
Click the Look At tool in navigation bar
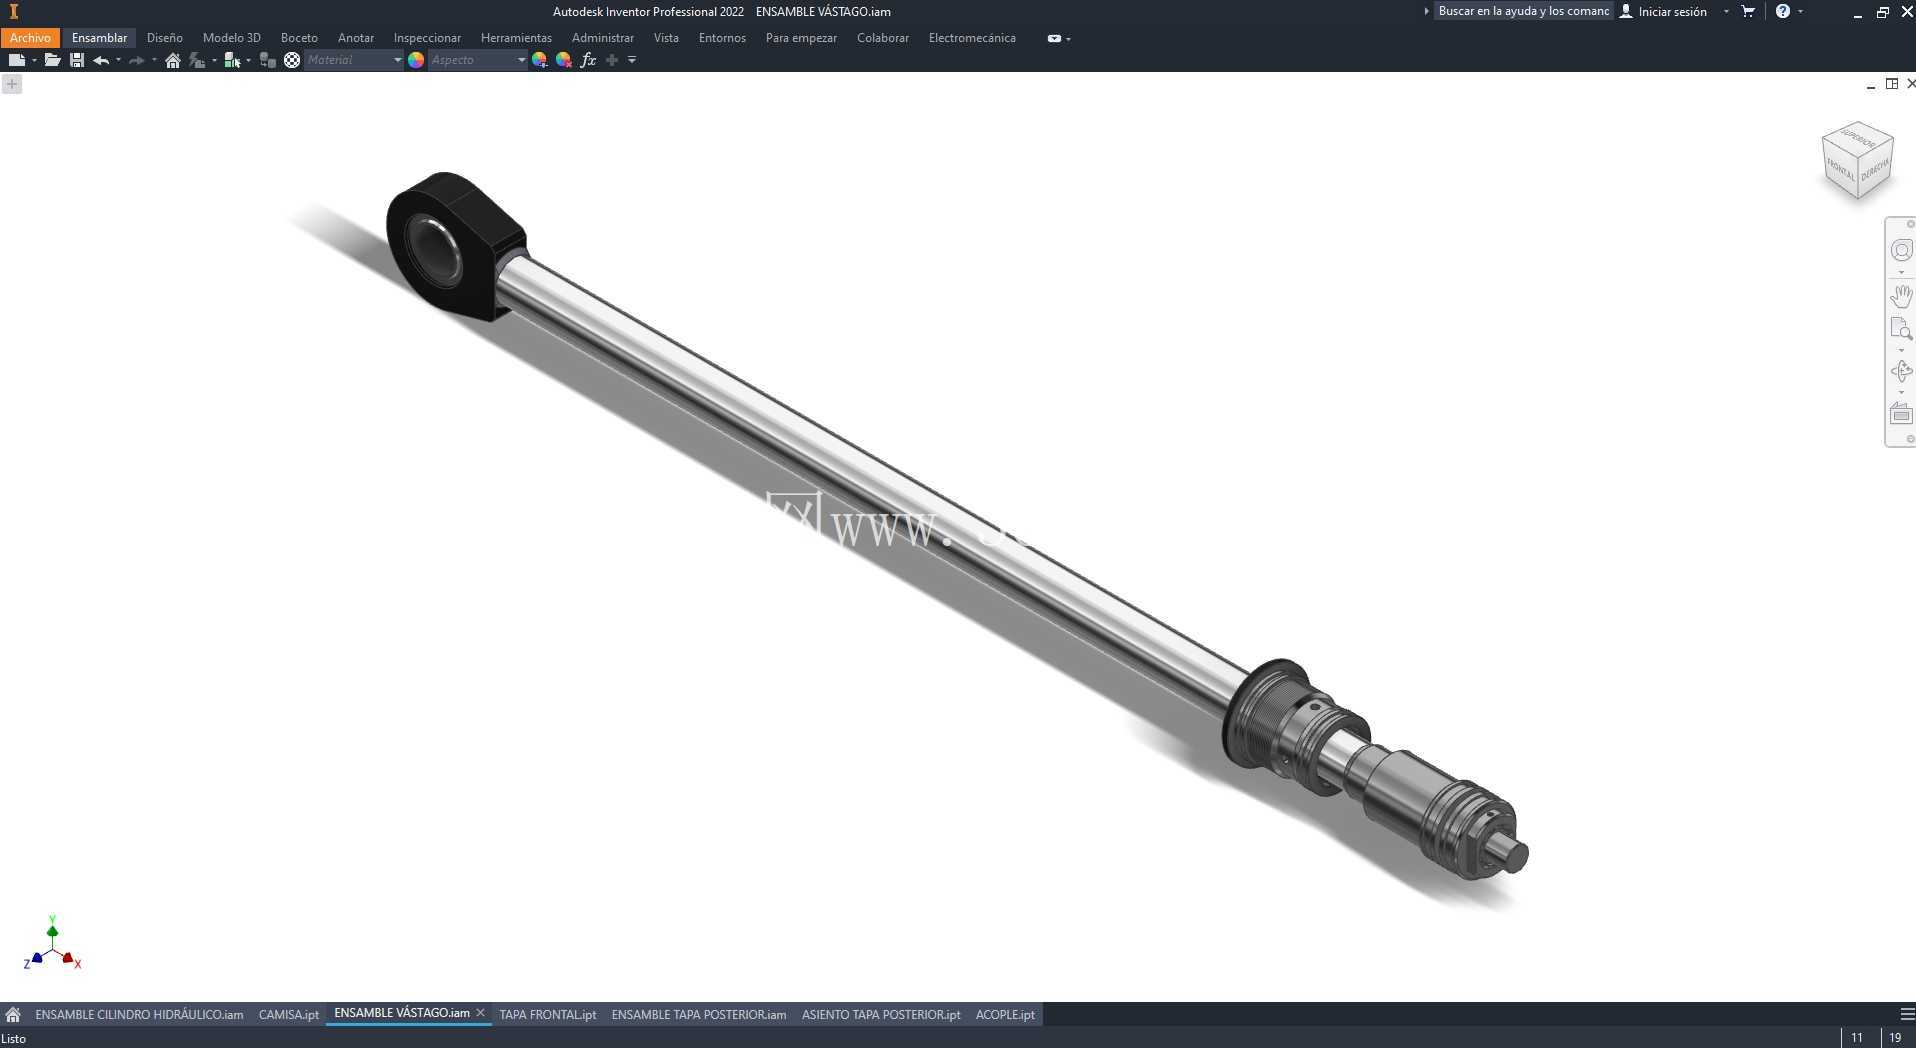point(1901,413)
